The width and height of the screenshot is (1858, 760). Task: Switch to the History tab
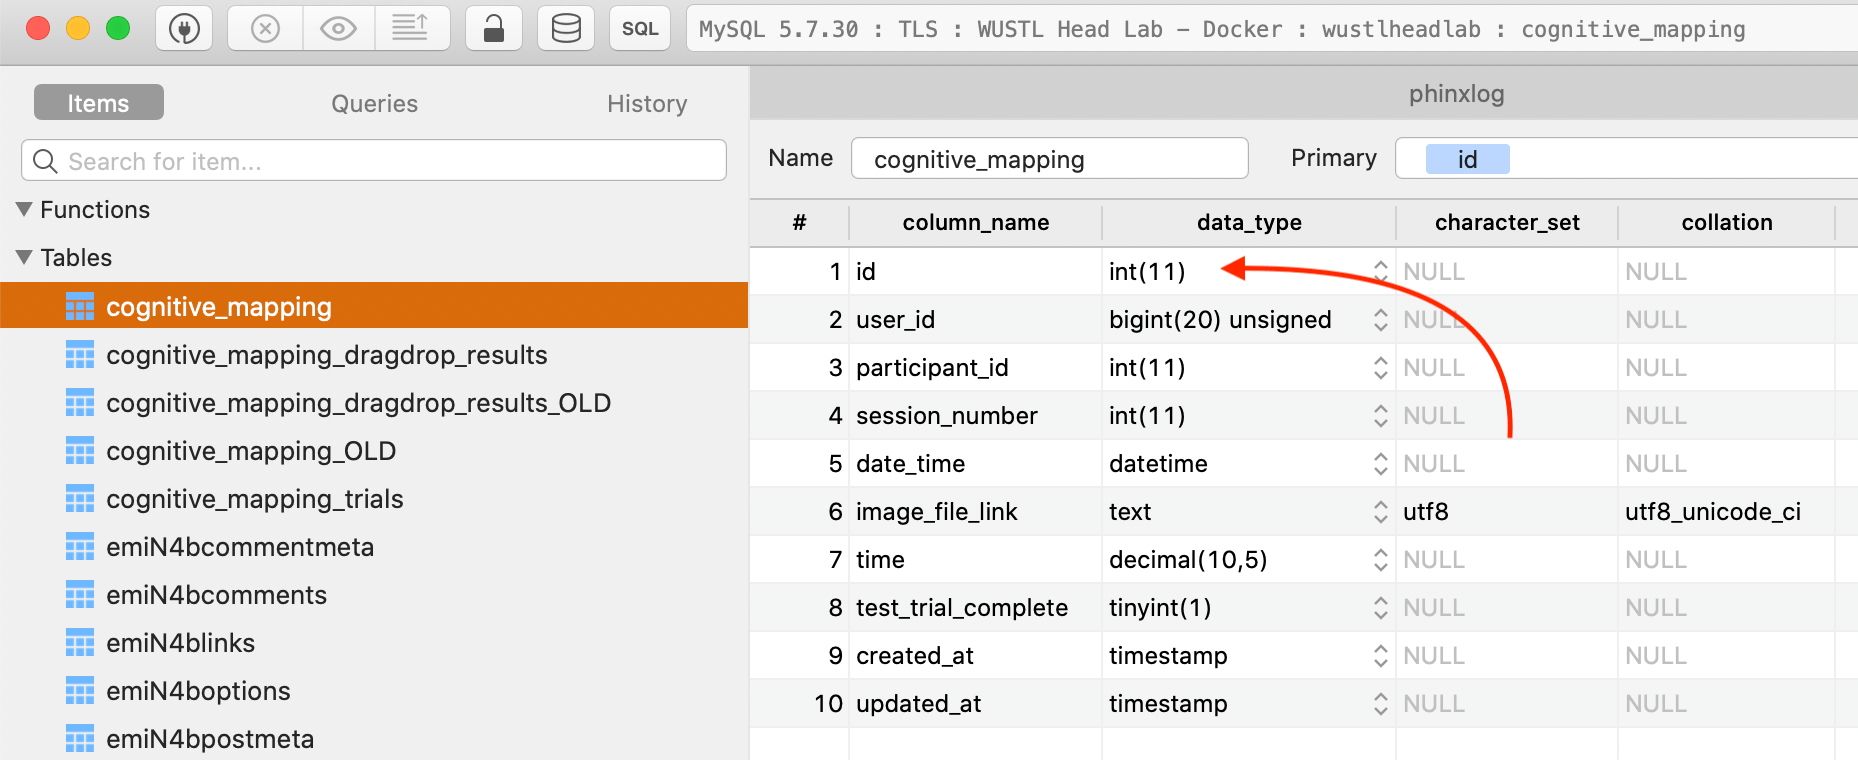pos(646,104)
